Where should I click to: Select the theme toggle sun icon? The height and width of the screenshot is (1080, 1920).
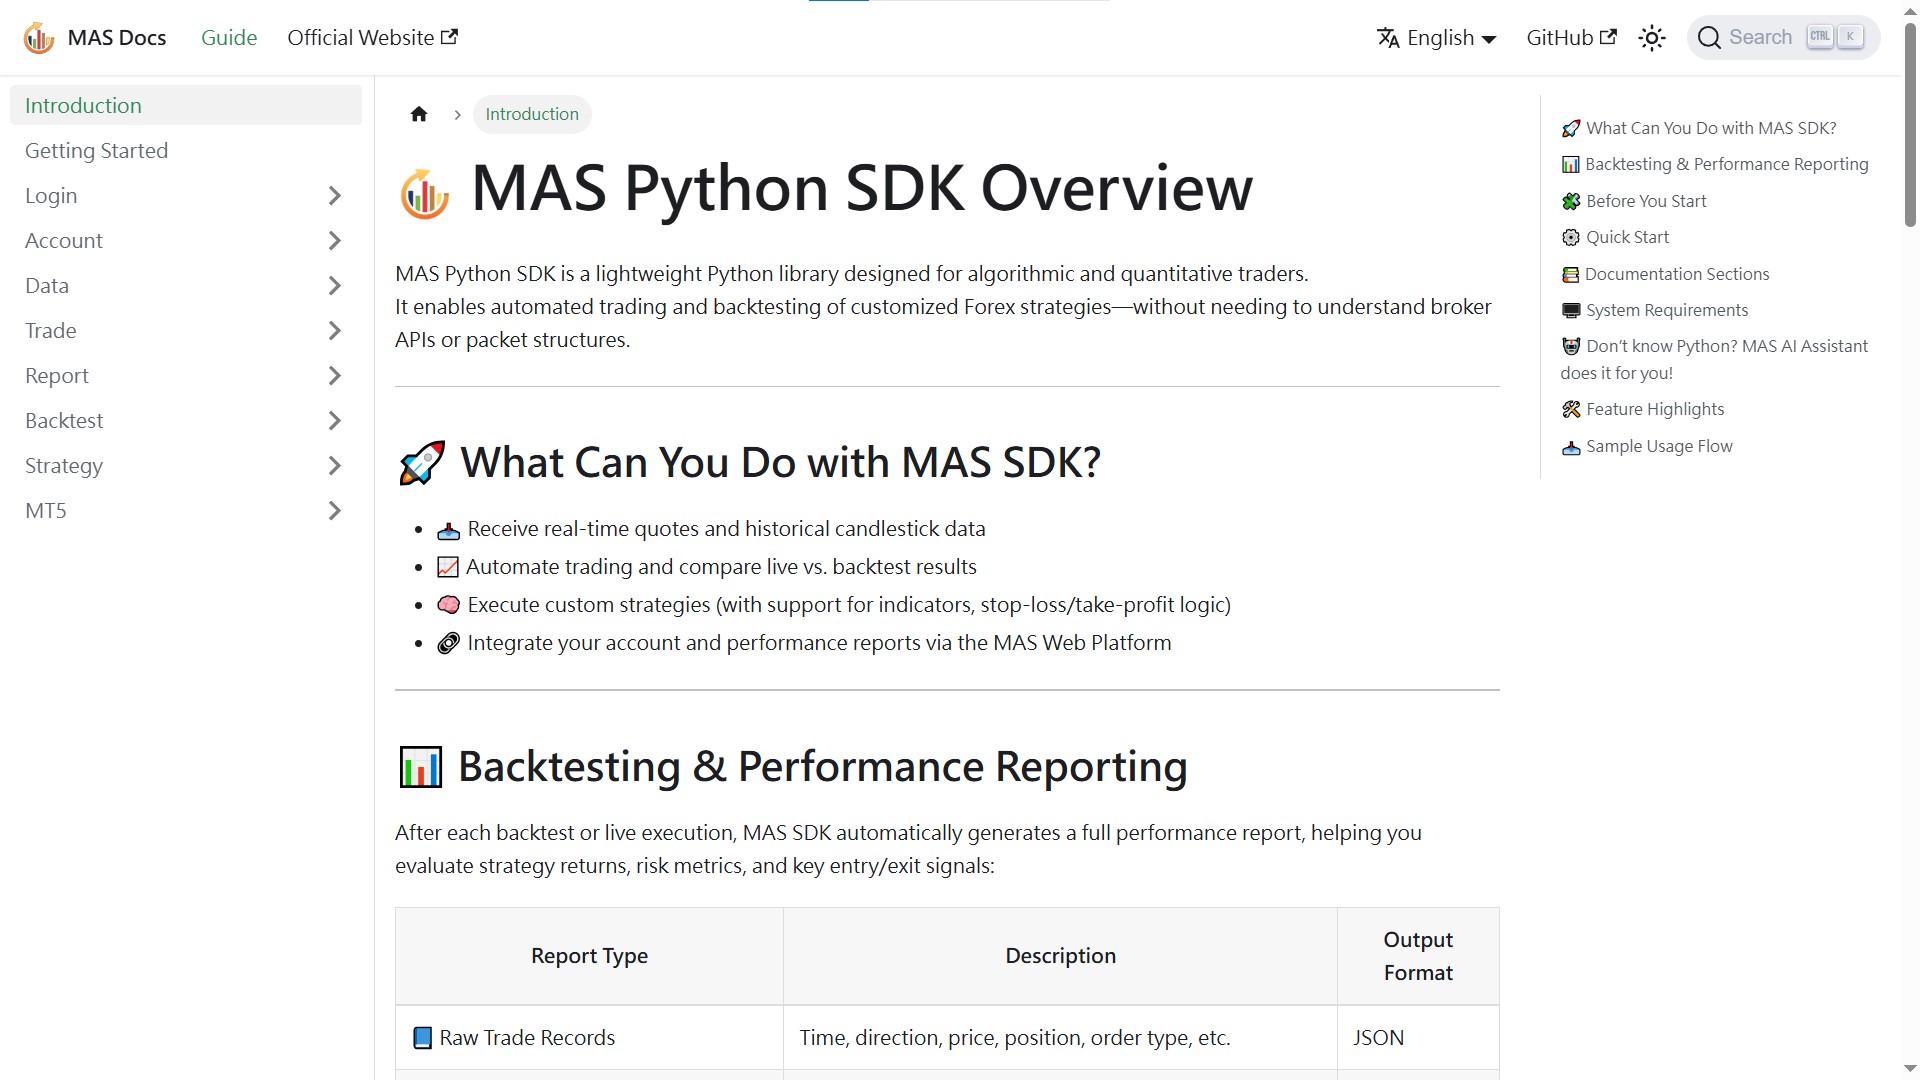[1652, 37]
